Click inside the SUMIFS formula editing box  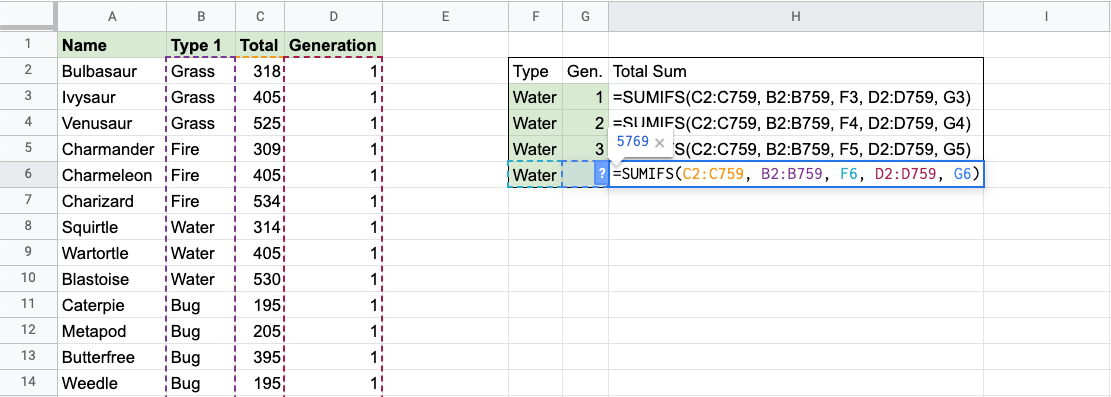click(796, 174)
